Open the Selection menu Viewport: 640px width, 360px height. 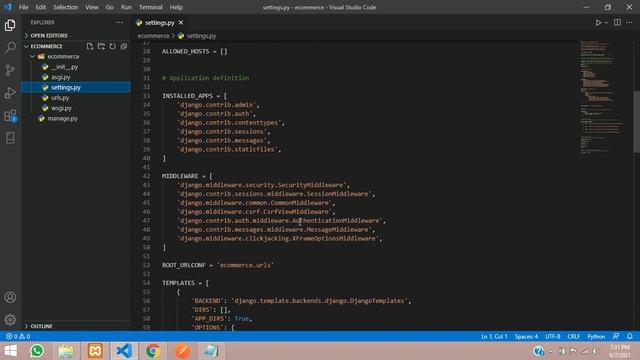tap(65, 7)
